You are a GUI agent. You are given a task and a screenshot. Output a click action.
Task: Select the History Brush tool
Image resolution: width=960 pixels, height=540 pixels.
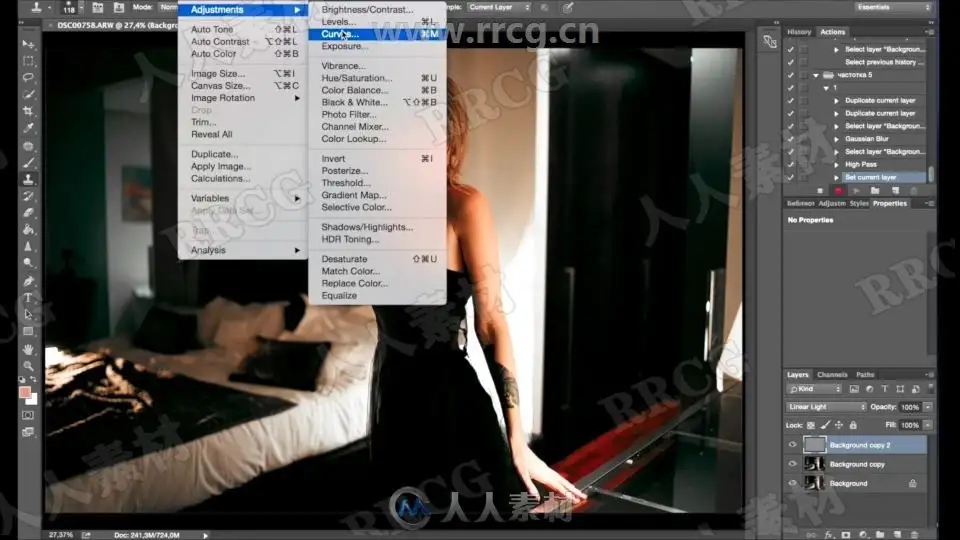click(28, 197)
